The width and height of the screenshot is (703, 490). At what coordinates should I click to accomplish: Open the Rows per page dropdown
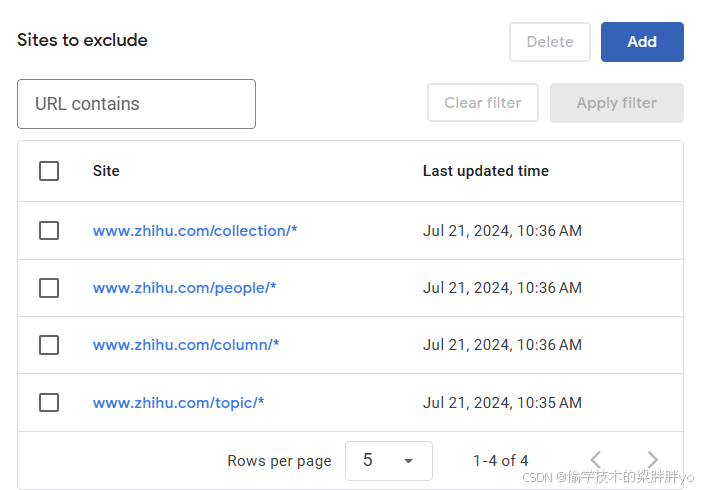coord(388,461)
